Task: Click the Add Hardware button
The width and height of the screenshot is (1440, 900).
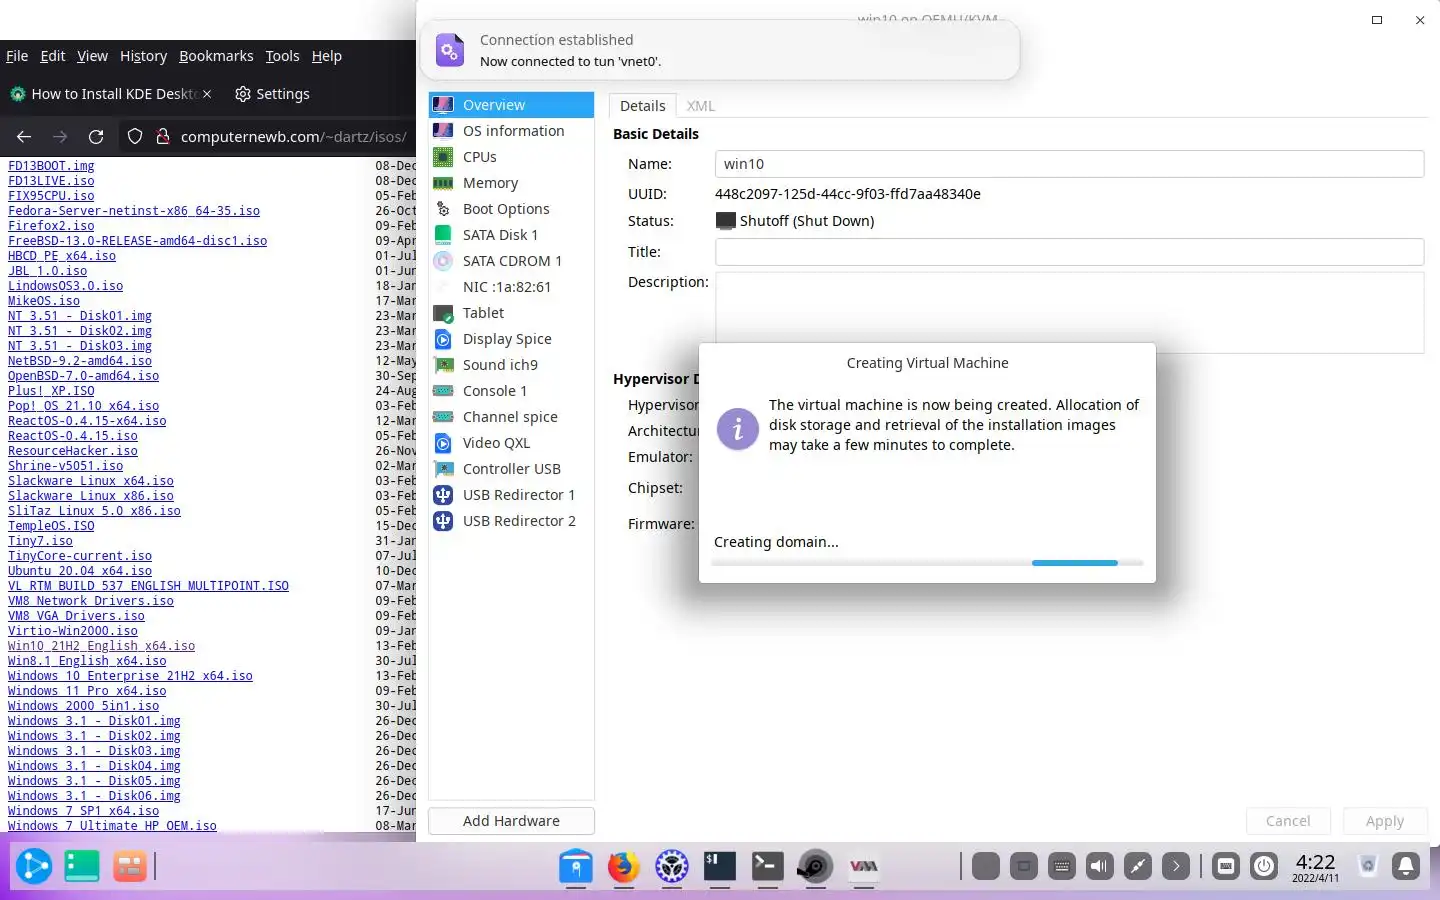Action: coord(511,821)
